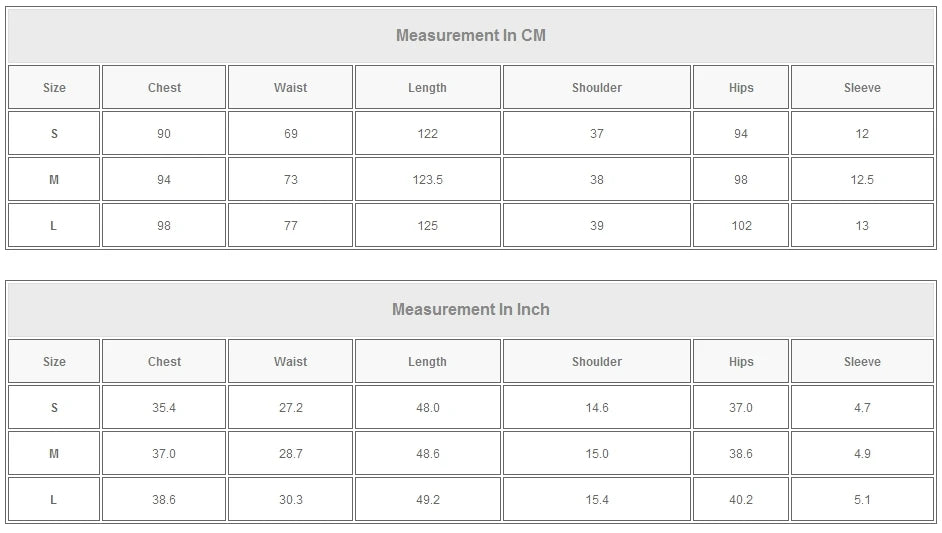Click the sleeve value 12.5 cell
This screenshot has height=533, width=942.
click(862, 180)
